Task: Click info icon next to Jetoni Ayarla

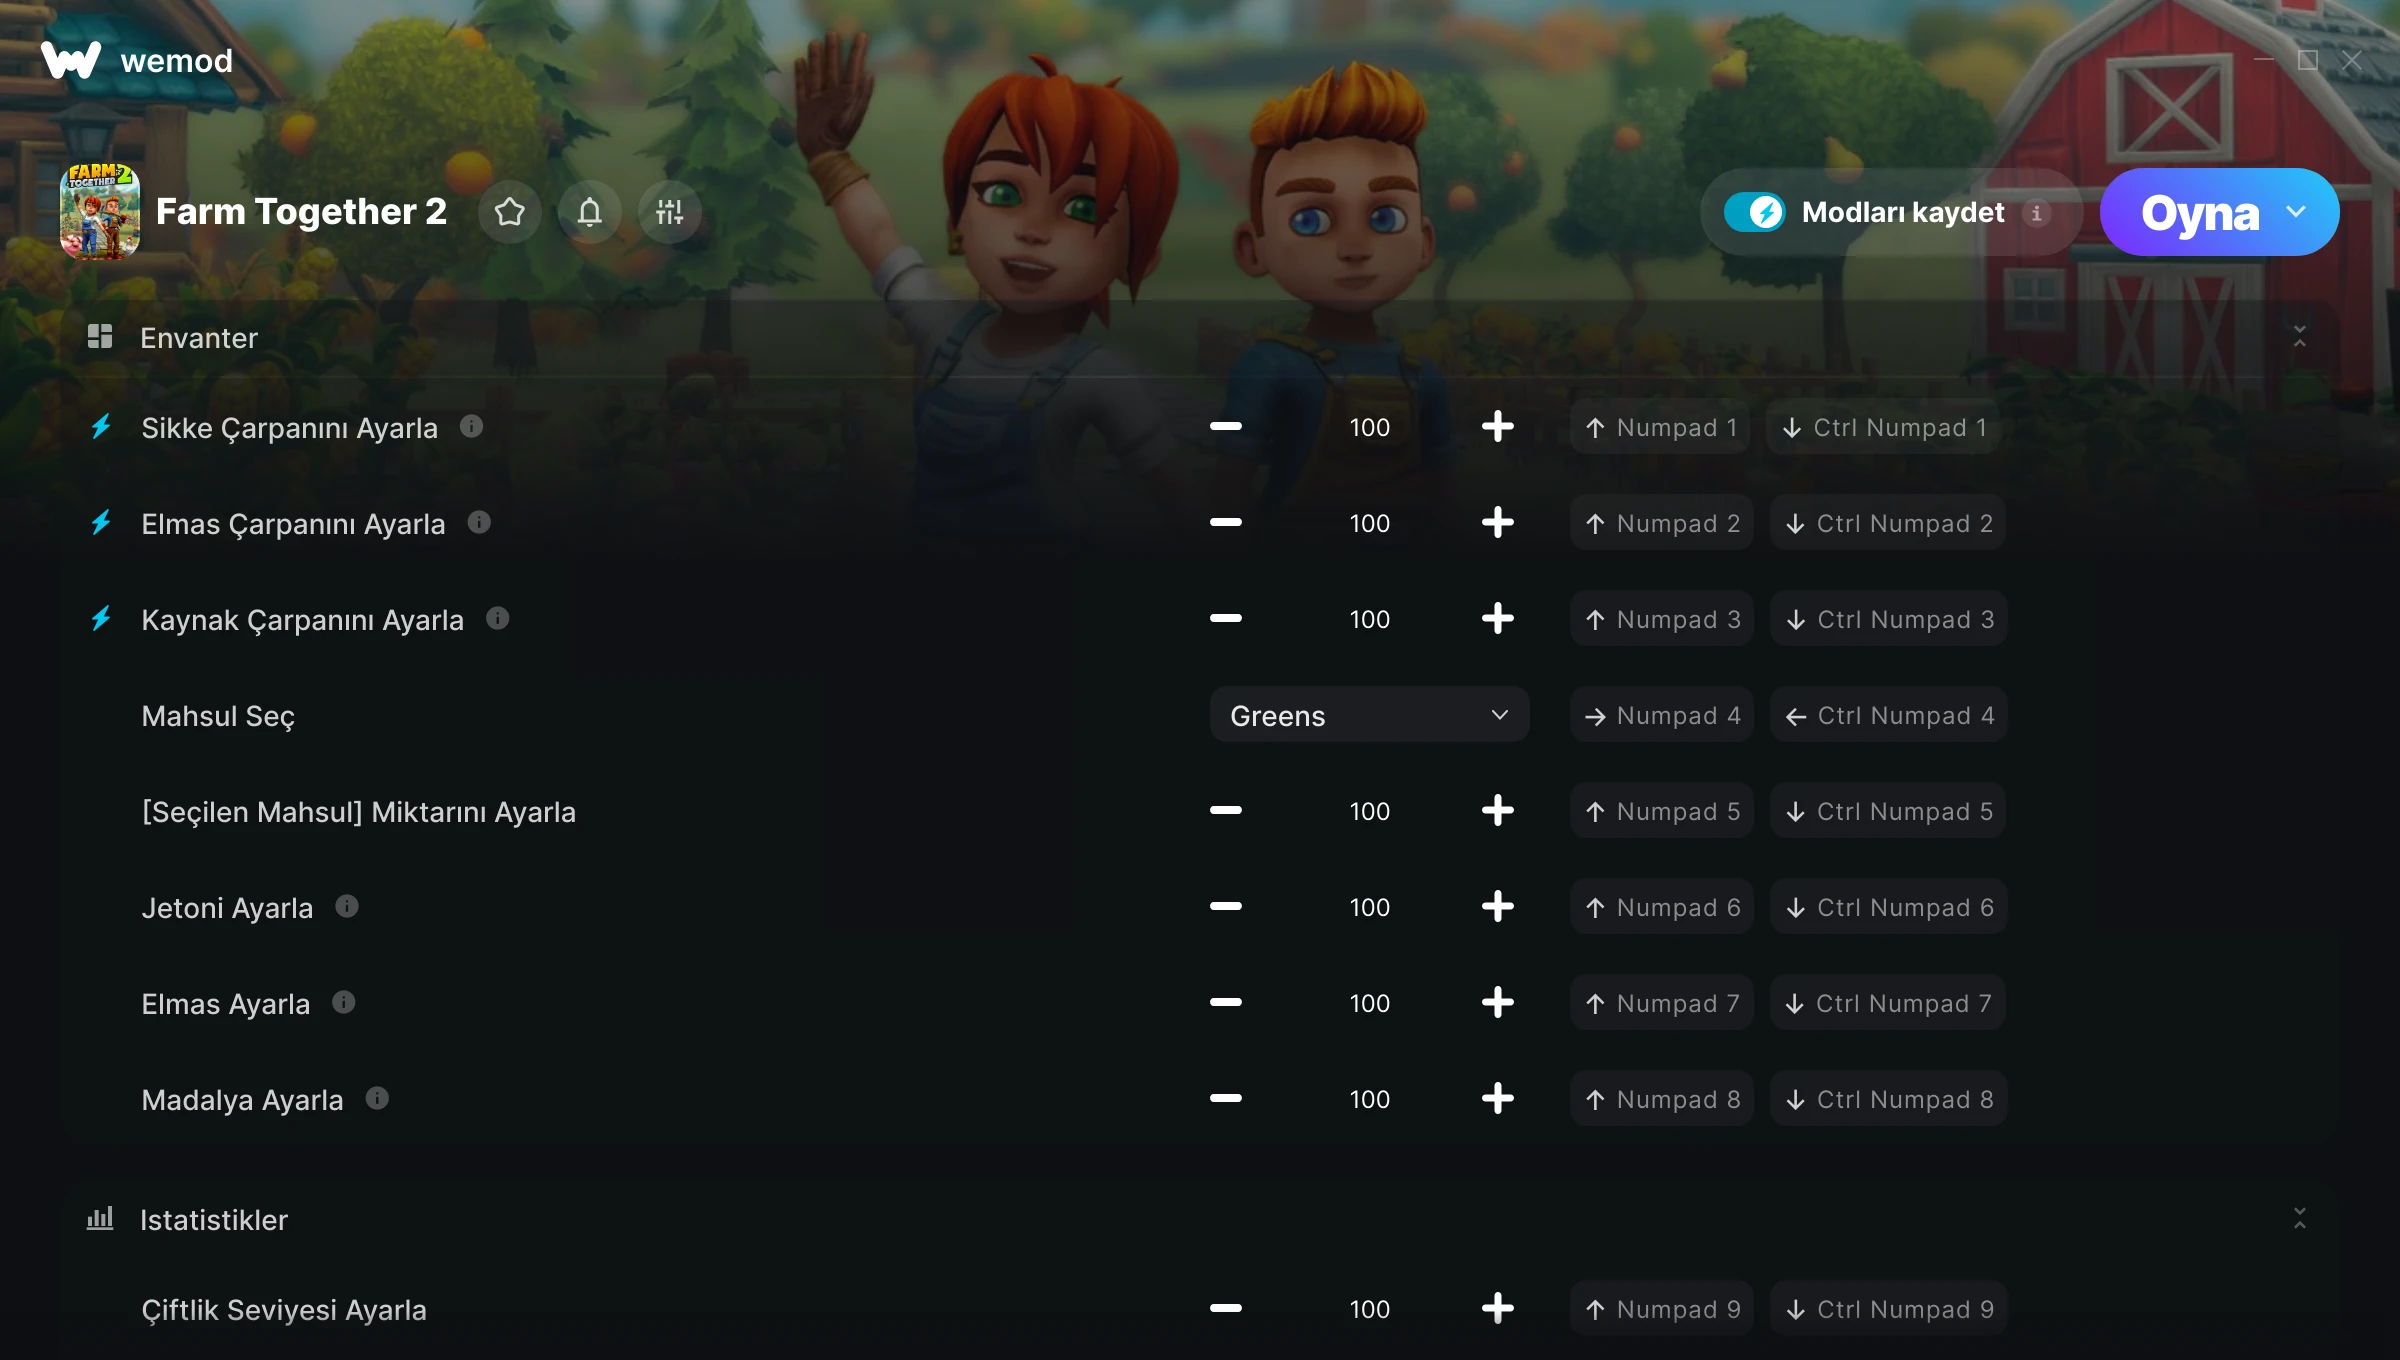Action: tap(347, 907)
